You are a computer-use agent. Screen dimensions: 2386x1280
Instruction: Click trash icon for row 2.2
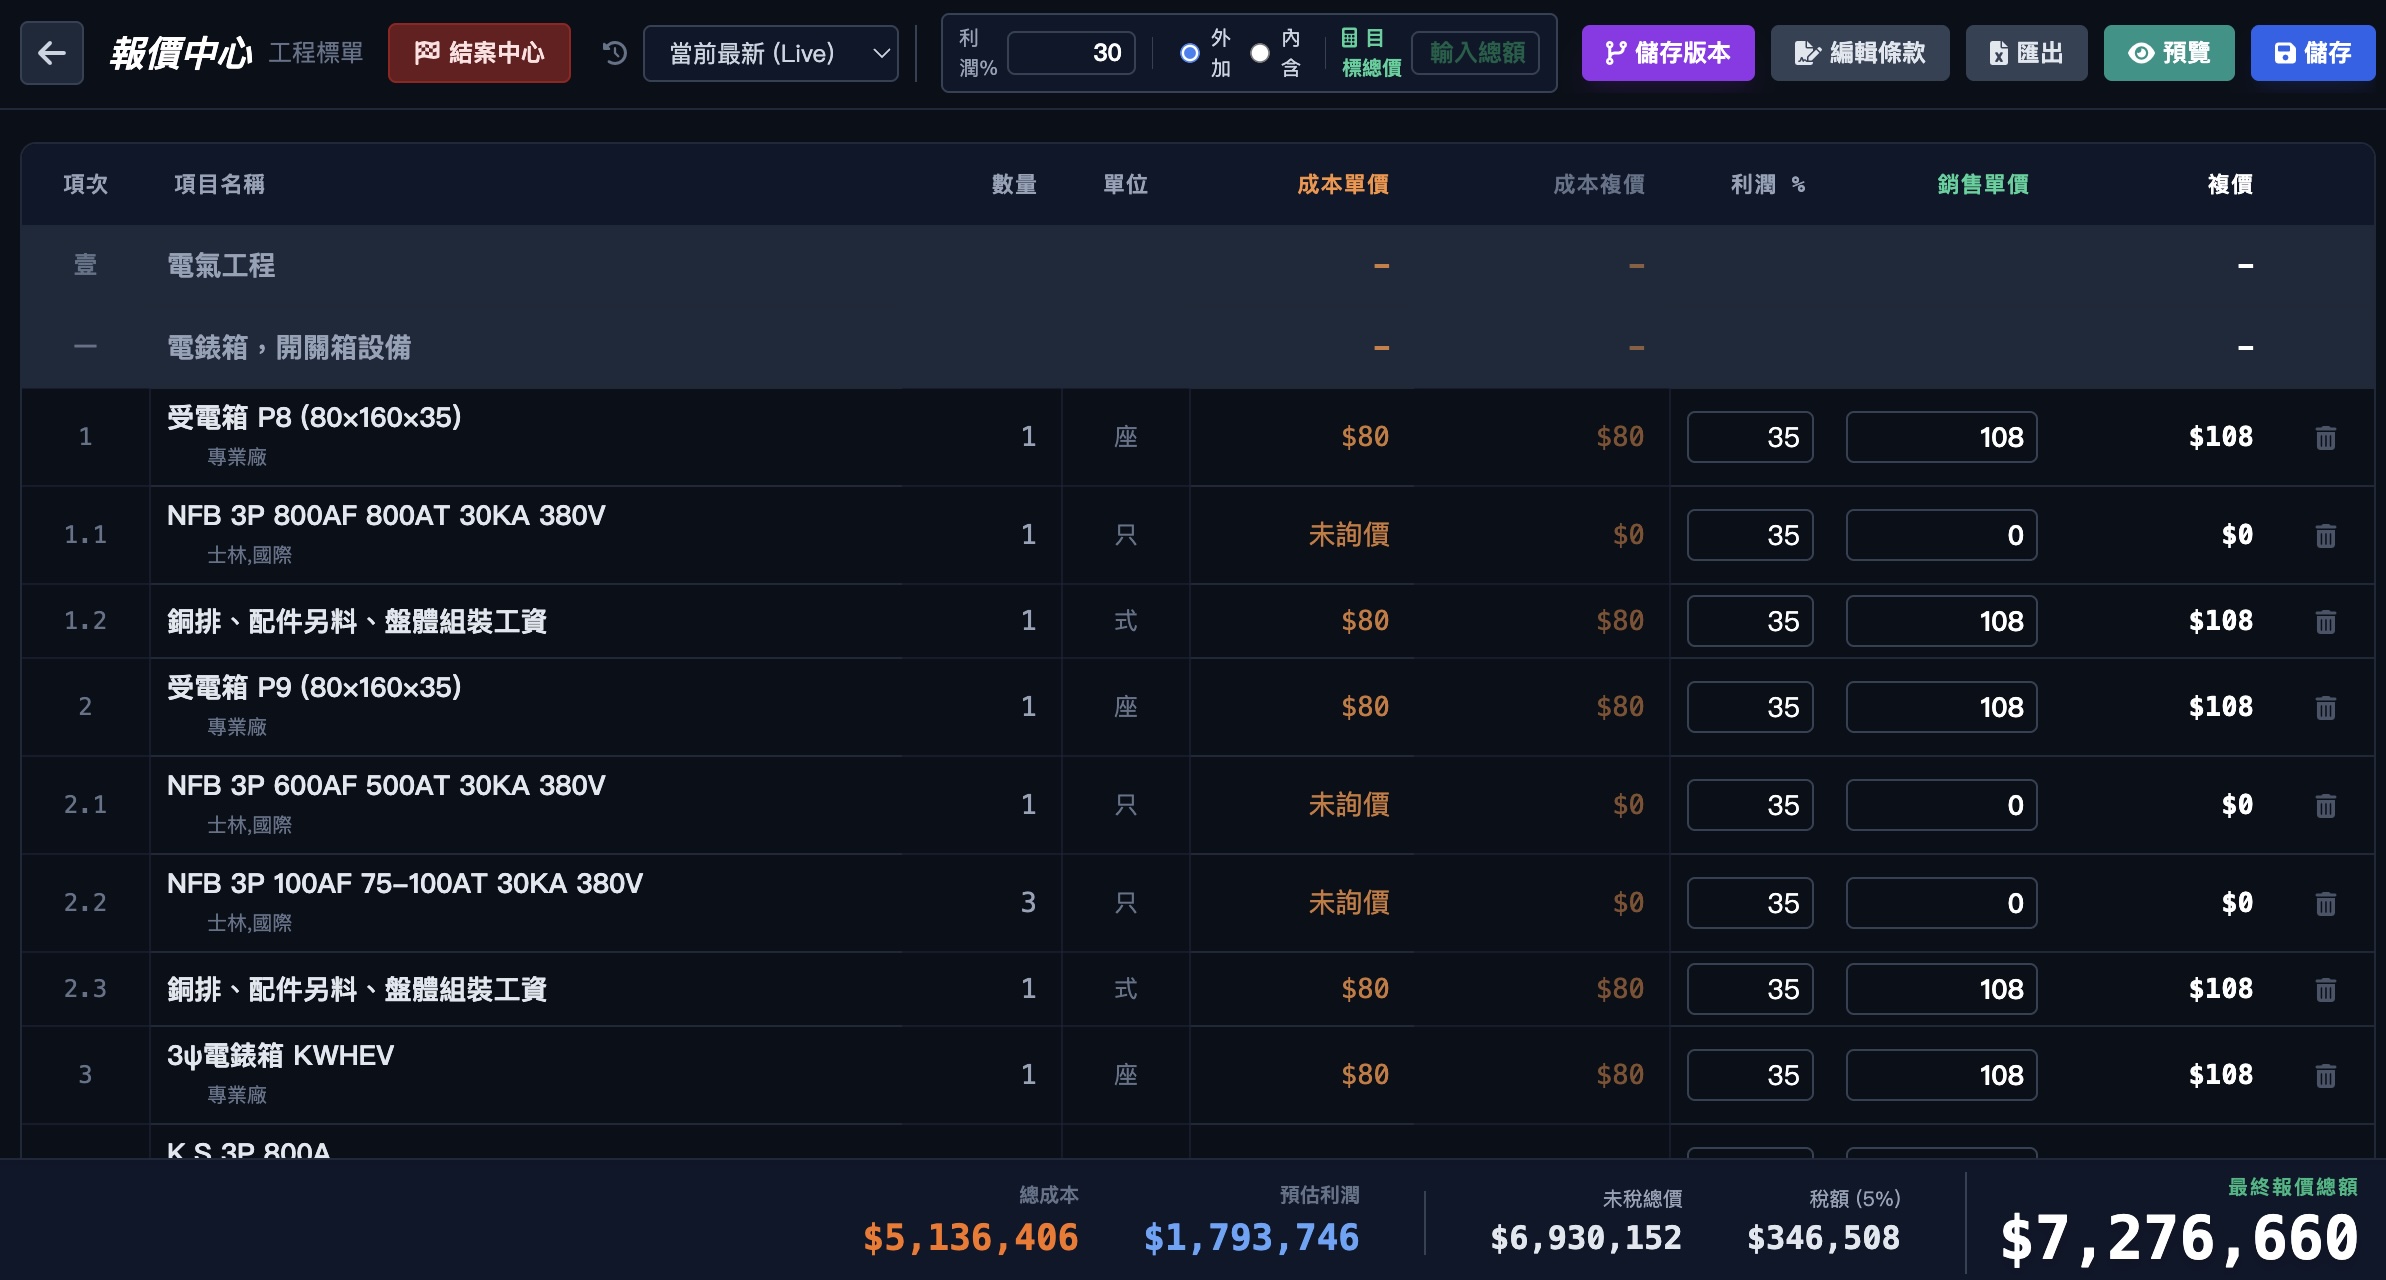(2325, 904)
